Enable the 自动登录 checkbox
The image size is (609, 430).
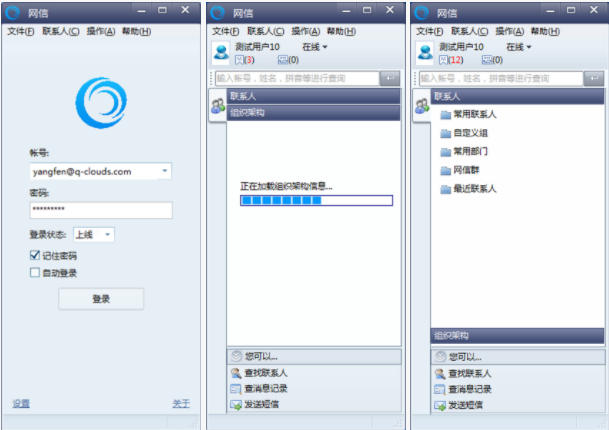coord(35,273)
